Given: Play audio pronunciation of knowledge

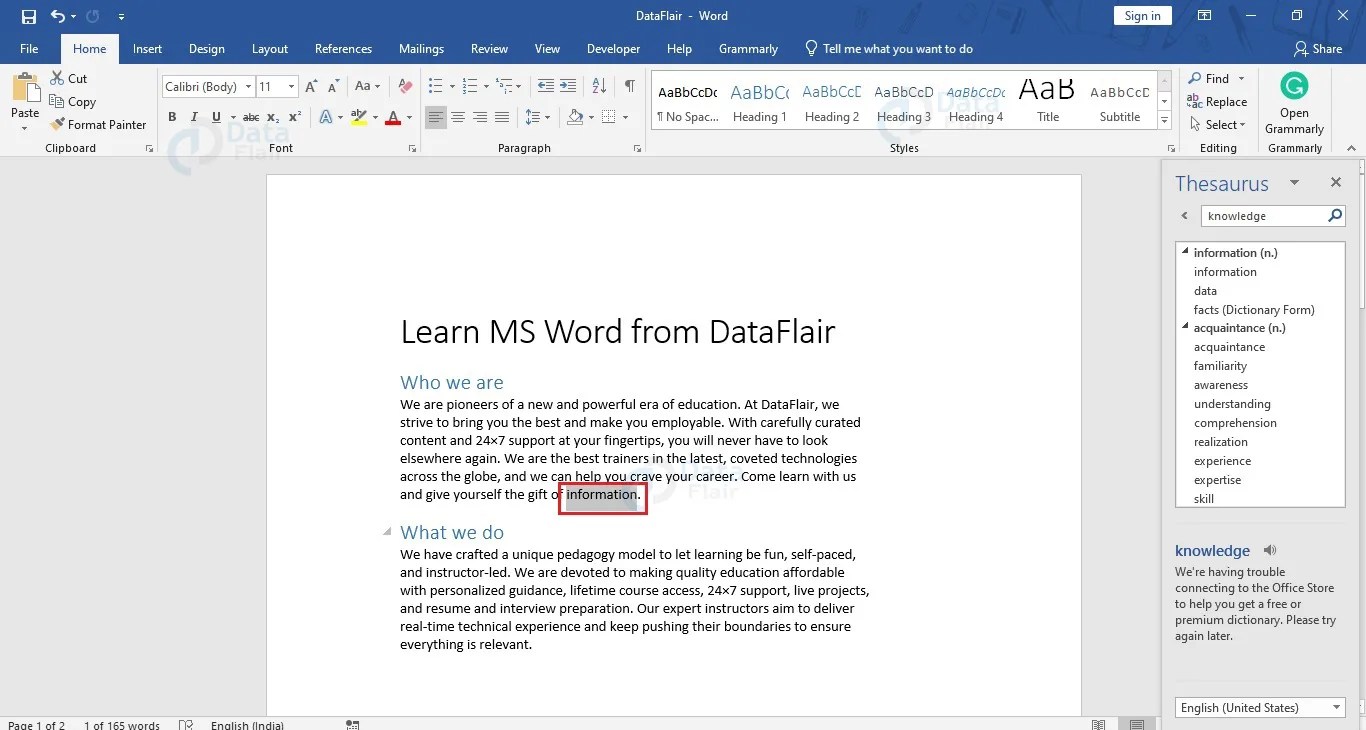Looking at the screenshot, I should pyautogui.click(x=1270, y=550).
